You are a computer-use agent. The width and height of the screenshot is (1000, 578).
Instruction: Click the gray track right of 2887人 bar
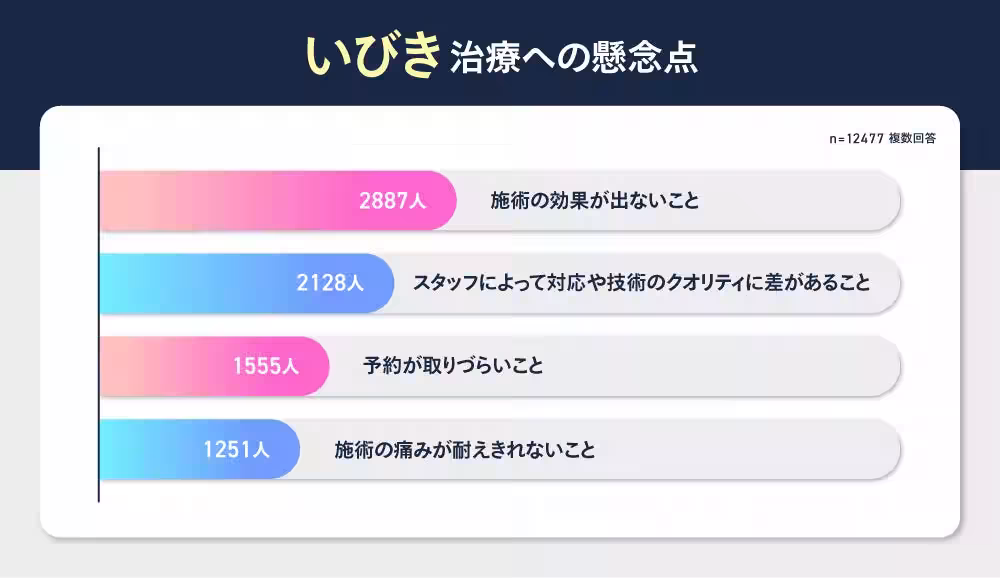(800, 201)
